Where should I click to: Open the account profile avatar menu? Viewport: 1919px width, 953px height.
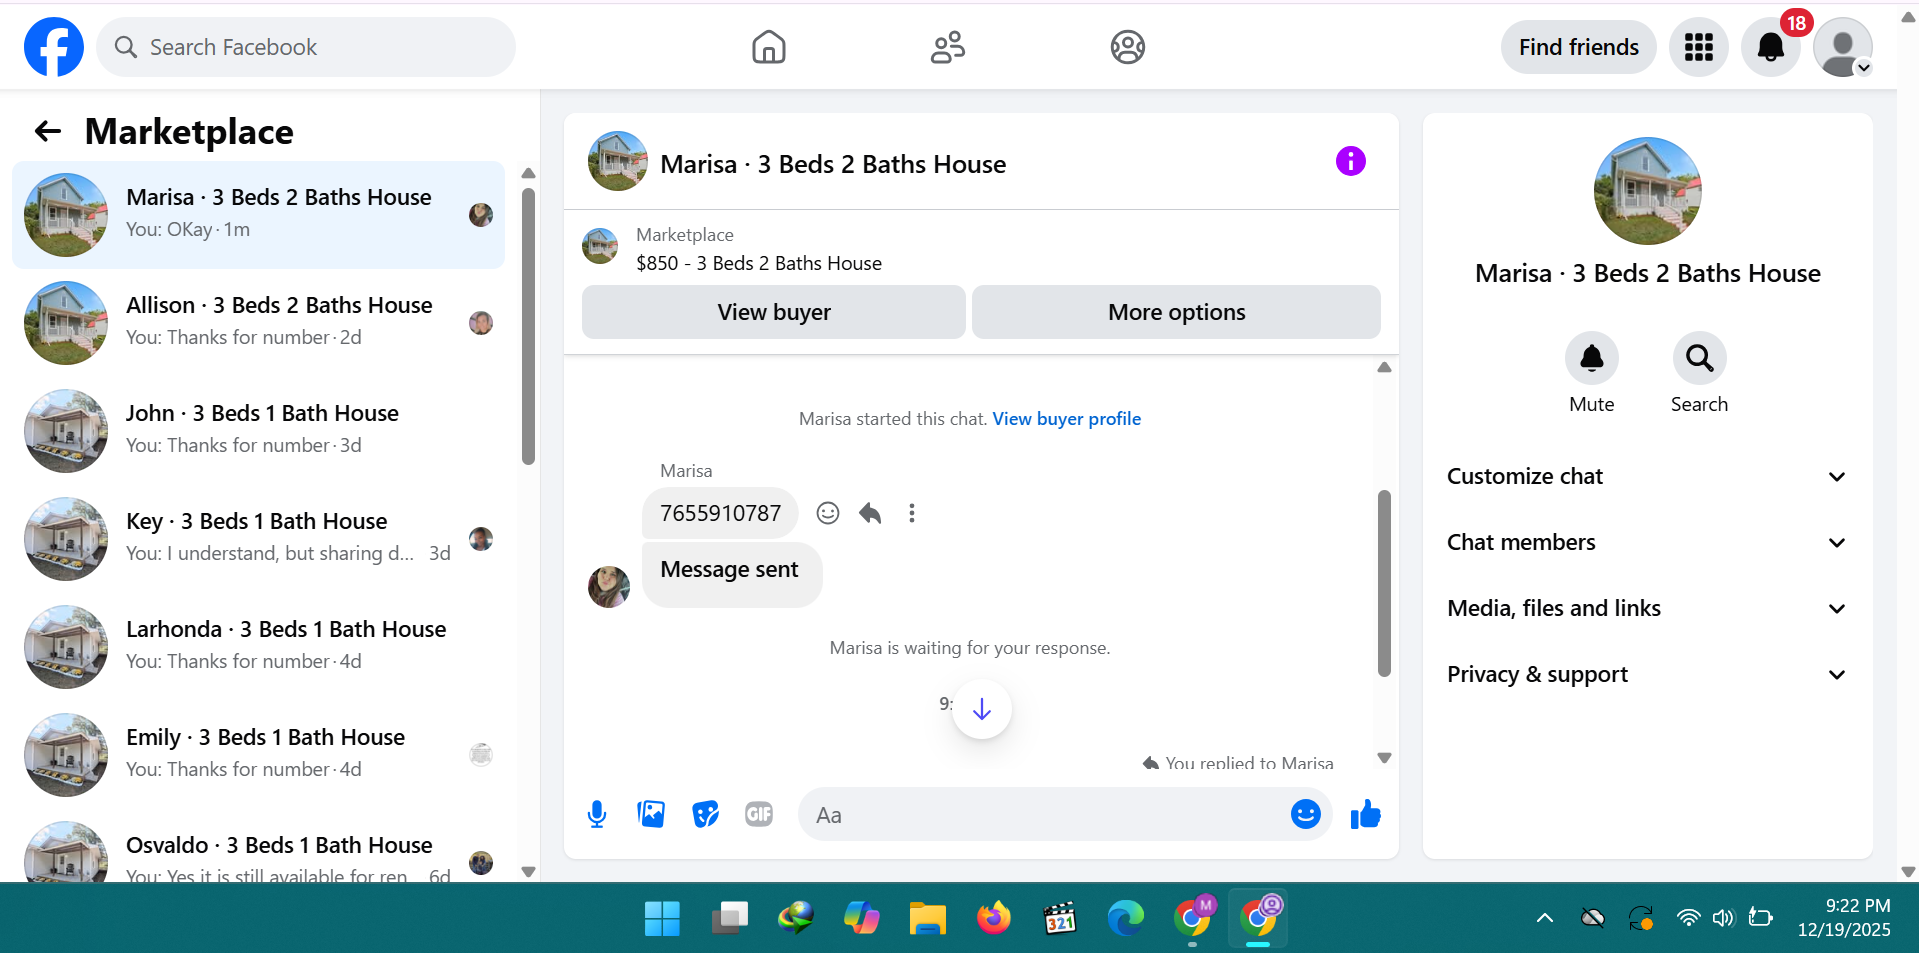1842,47
